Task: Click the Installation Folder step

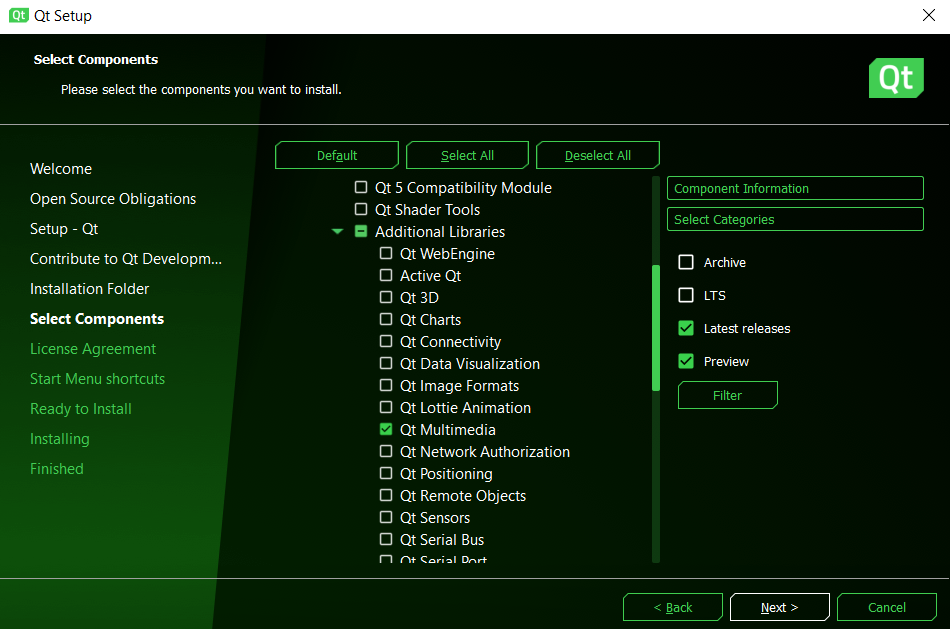Action: [x=90, y=289]
